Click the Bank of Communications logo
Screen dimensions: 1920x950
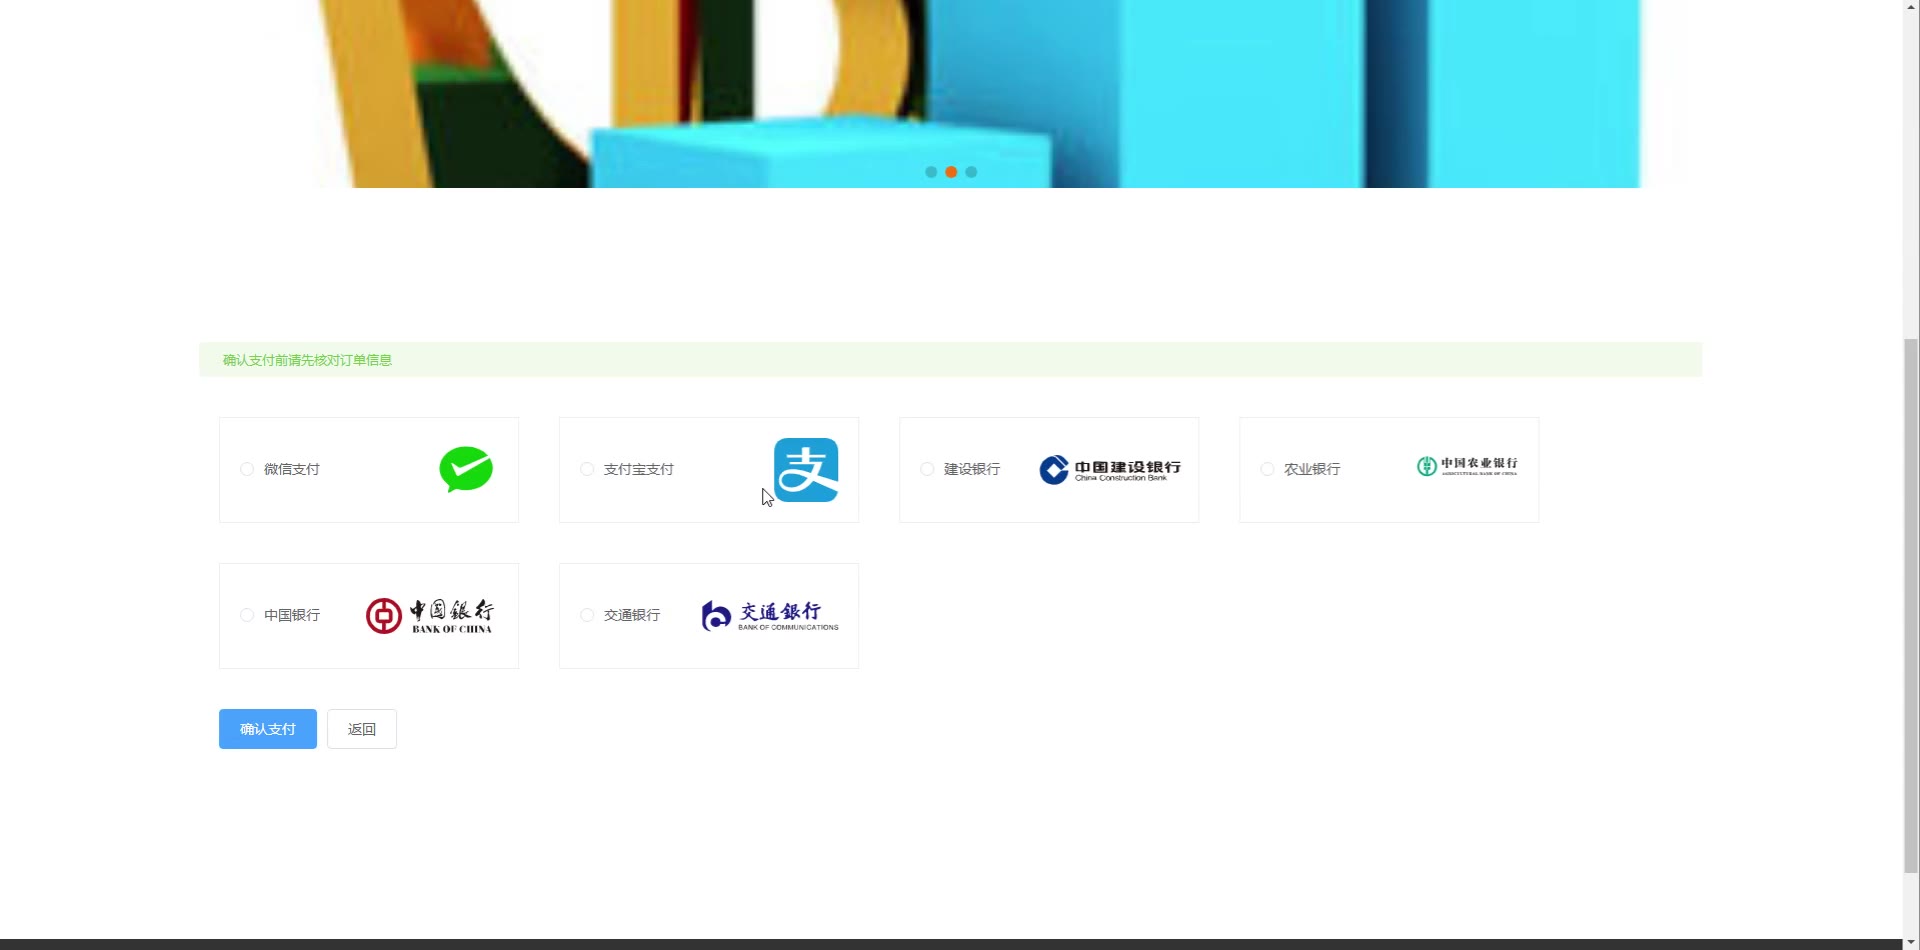770,616
